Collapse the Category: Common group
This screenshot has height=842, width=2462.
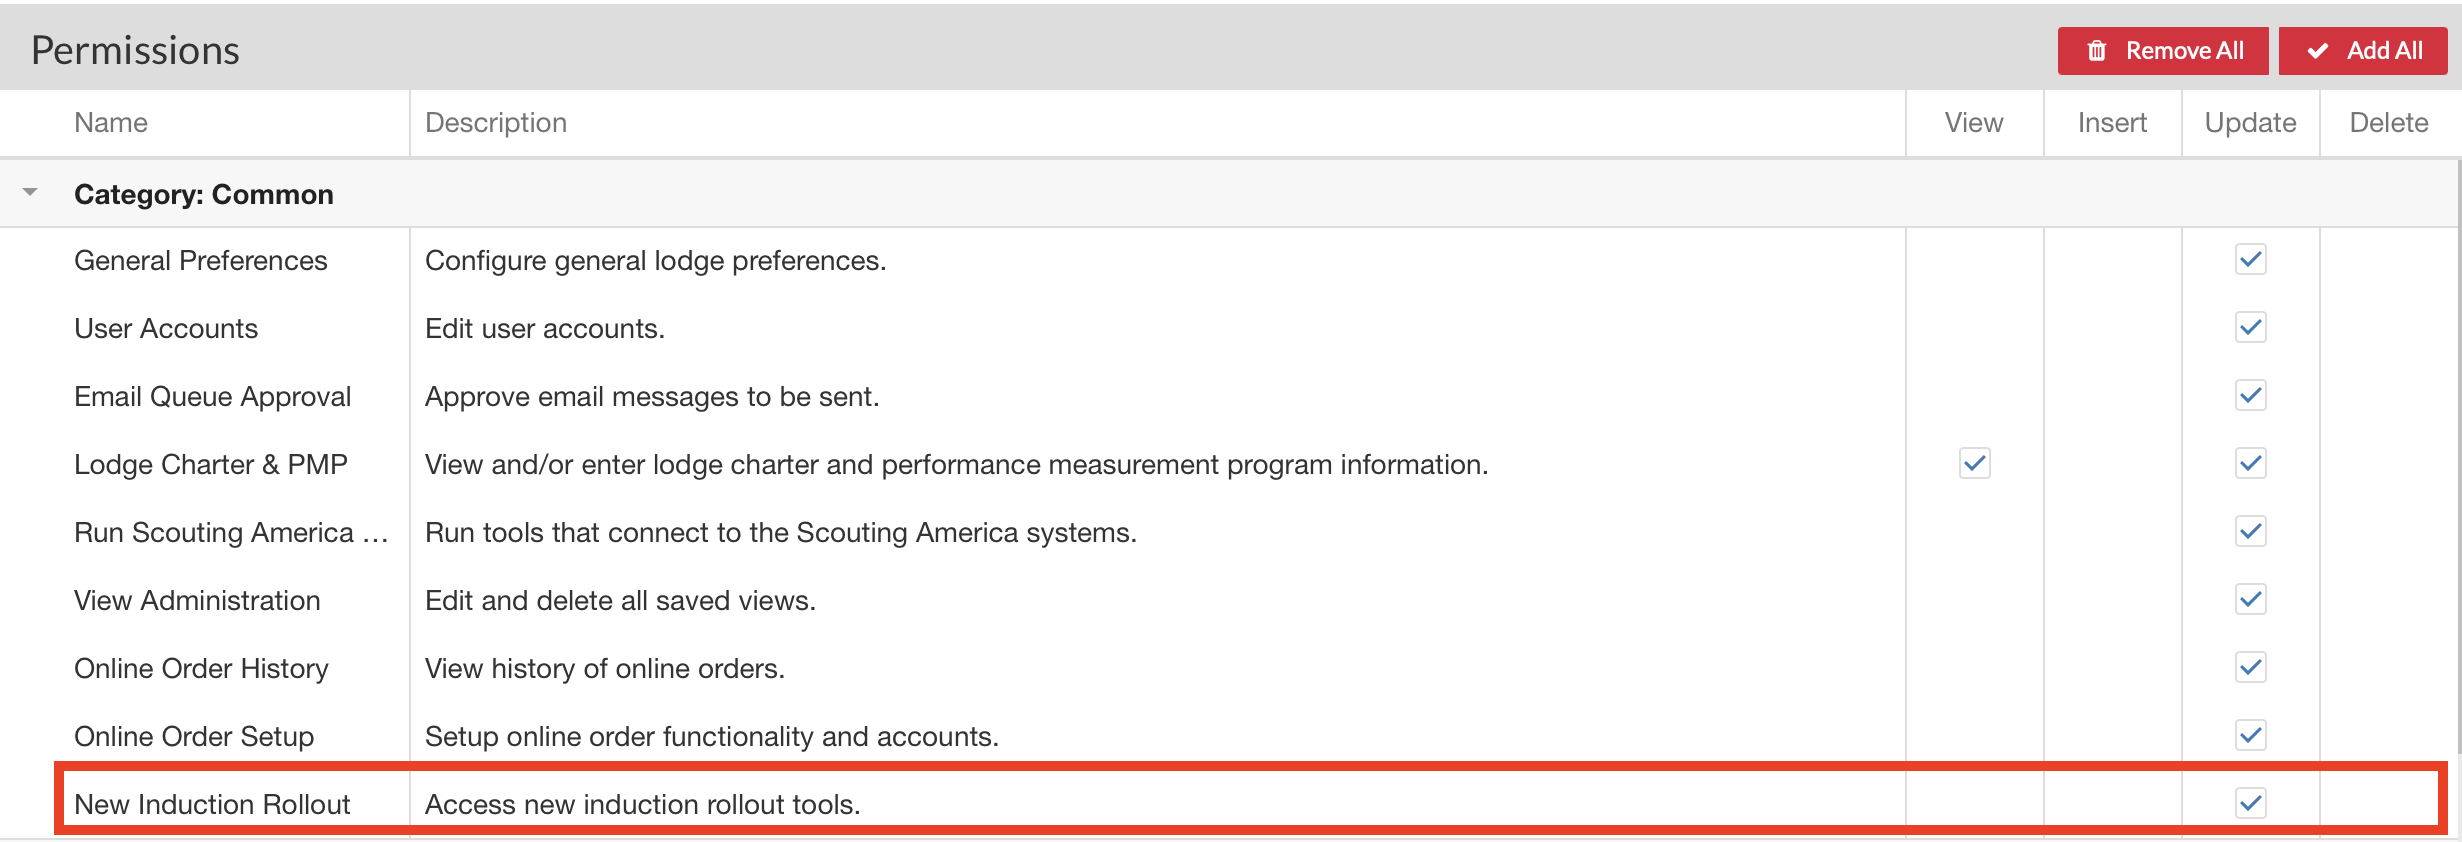click(x=30, y=192)
